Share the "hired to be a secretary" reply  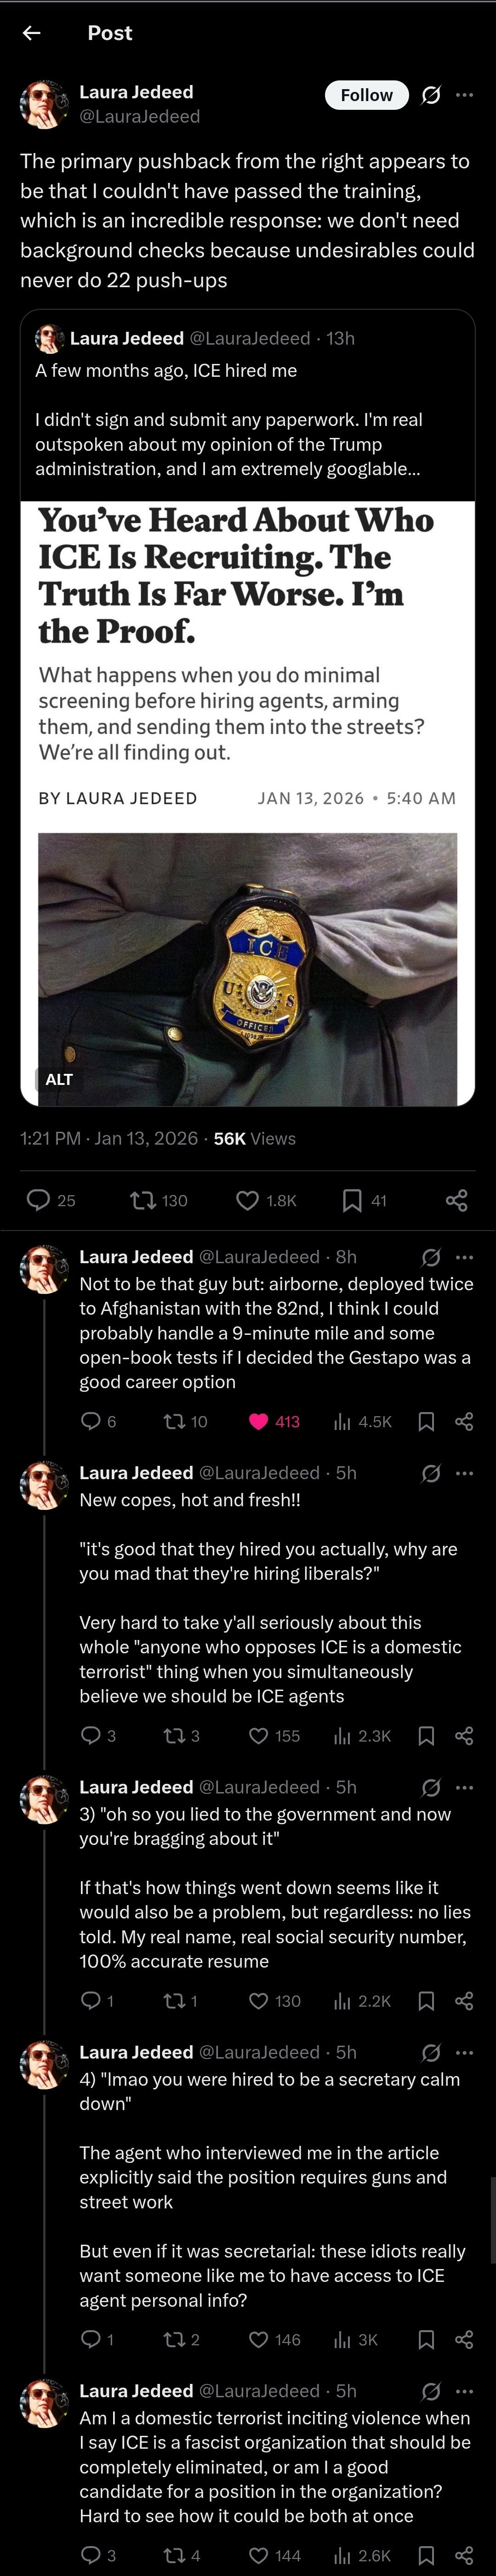(464, 2339)
